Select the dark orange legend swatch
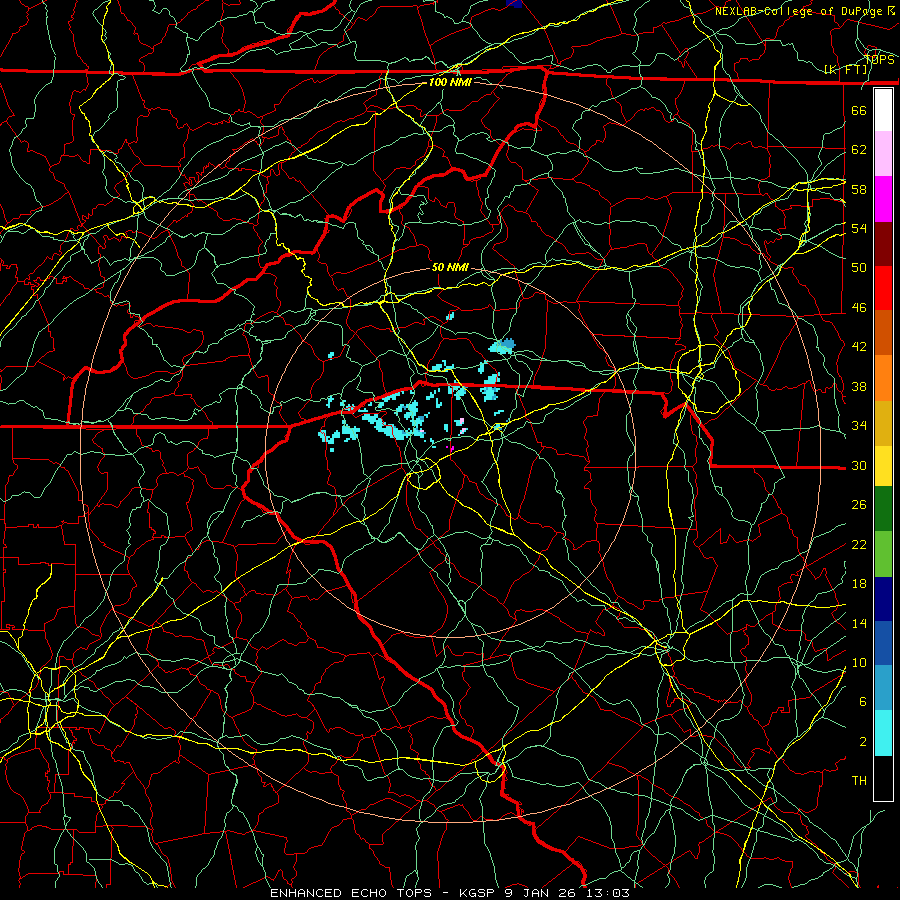 [x=883, y=333]
